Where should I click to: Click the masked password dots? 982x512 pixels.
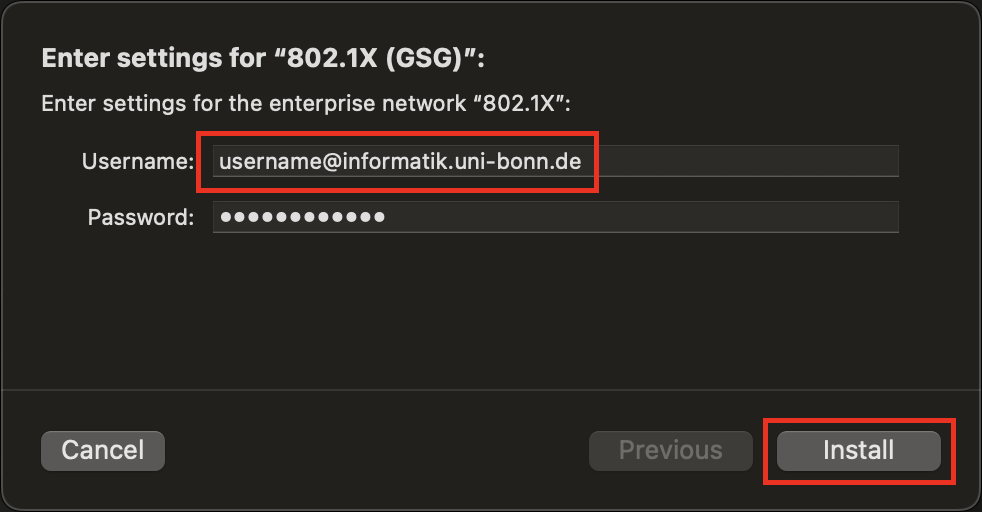303,217
